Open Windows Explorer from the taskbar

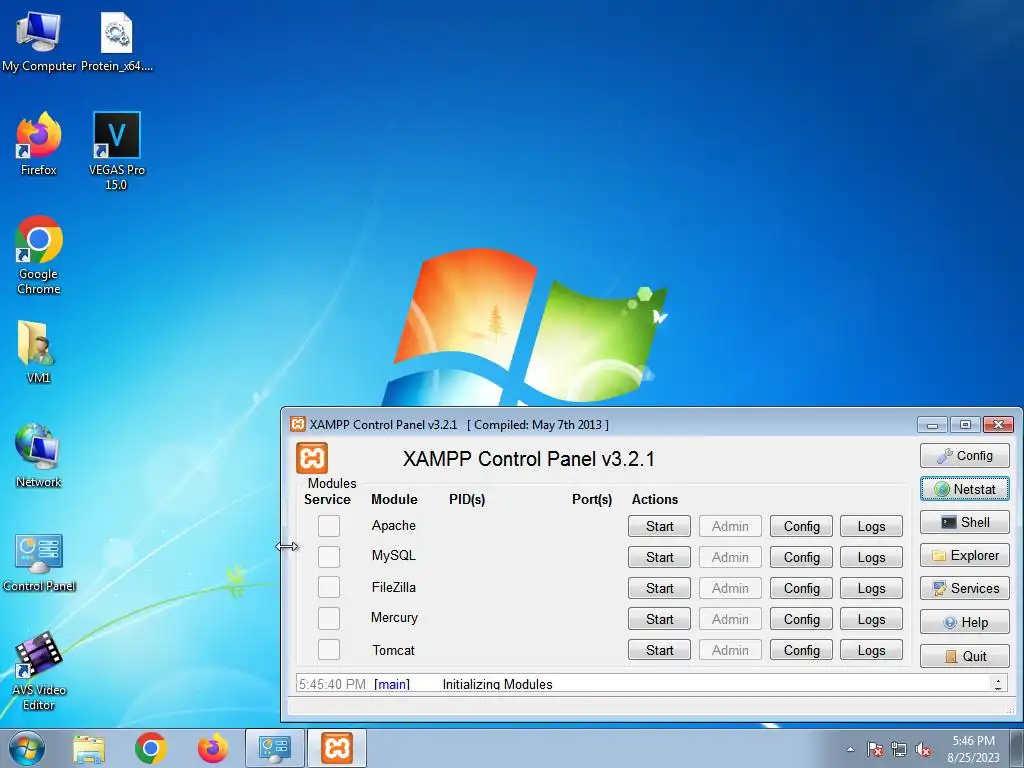click(x=89, y=748)
